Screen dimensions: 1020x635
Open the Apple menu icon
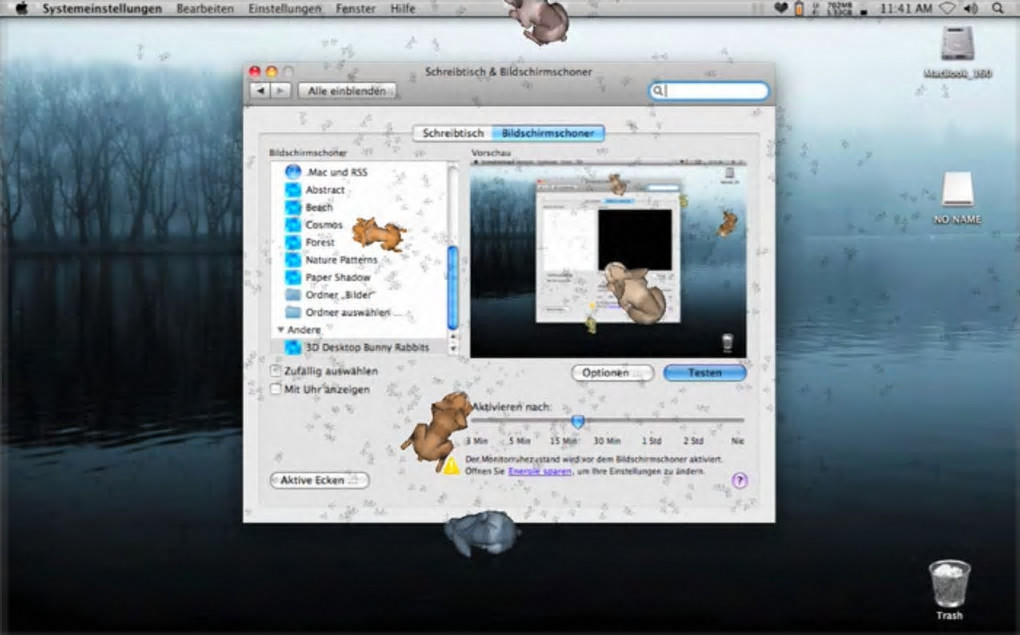(21, 8)
